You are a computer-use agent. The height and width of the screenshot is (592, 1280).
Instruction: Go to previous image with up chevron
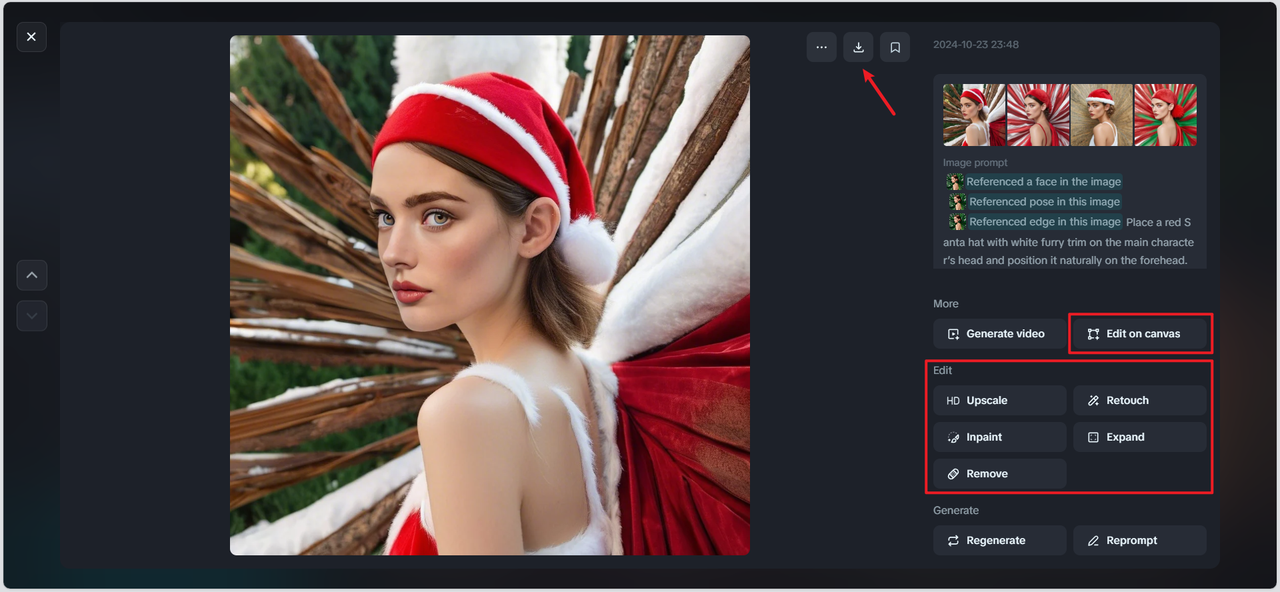coord(32,275)
